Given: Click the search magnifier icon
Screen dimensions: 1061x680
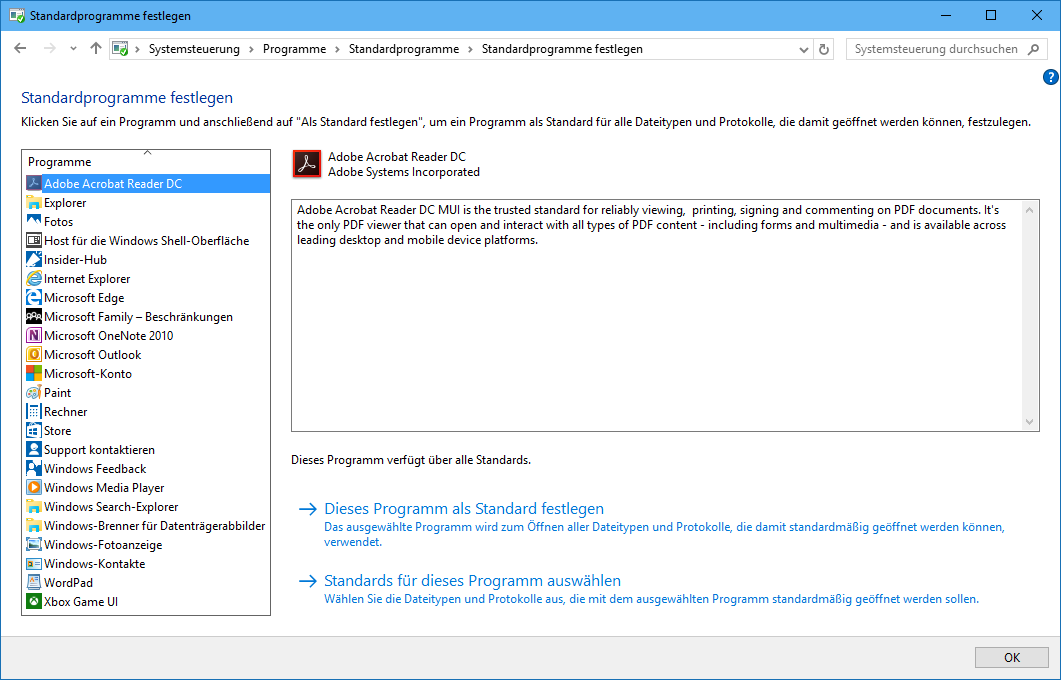Looking at the screenshot, I should tap(1033, 49).
